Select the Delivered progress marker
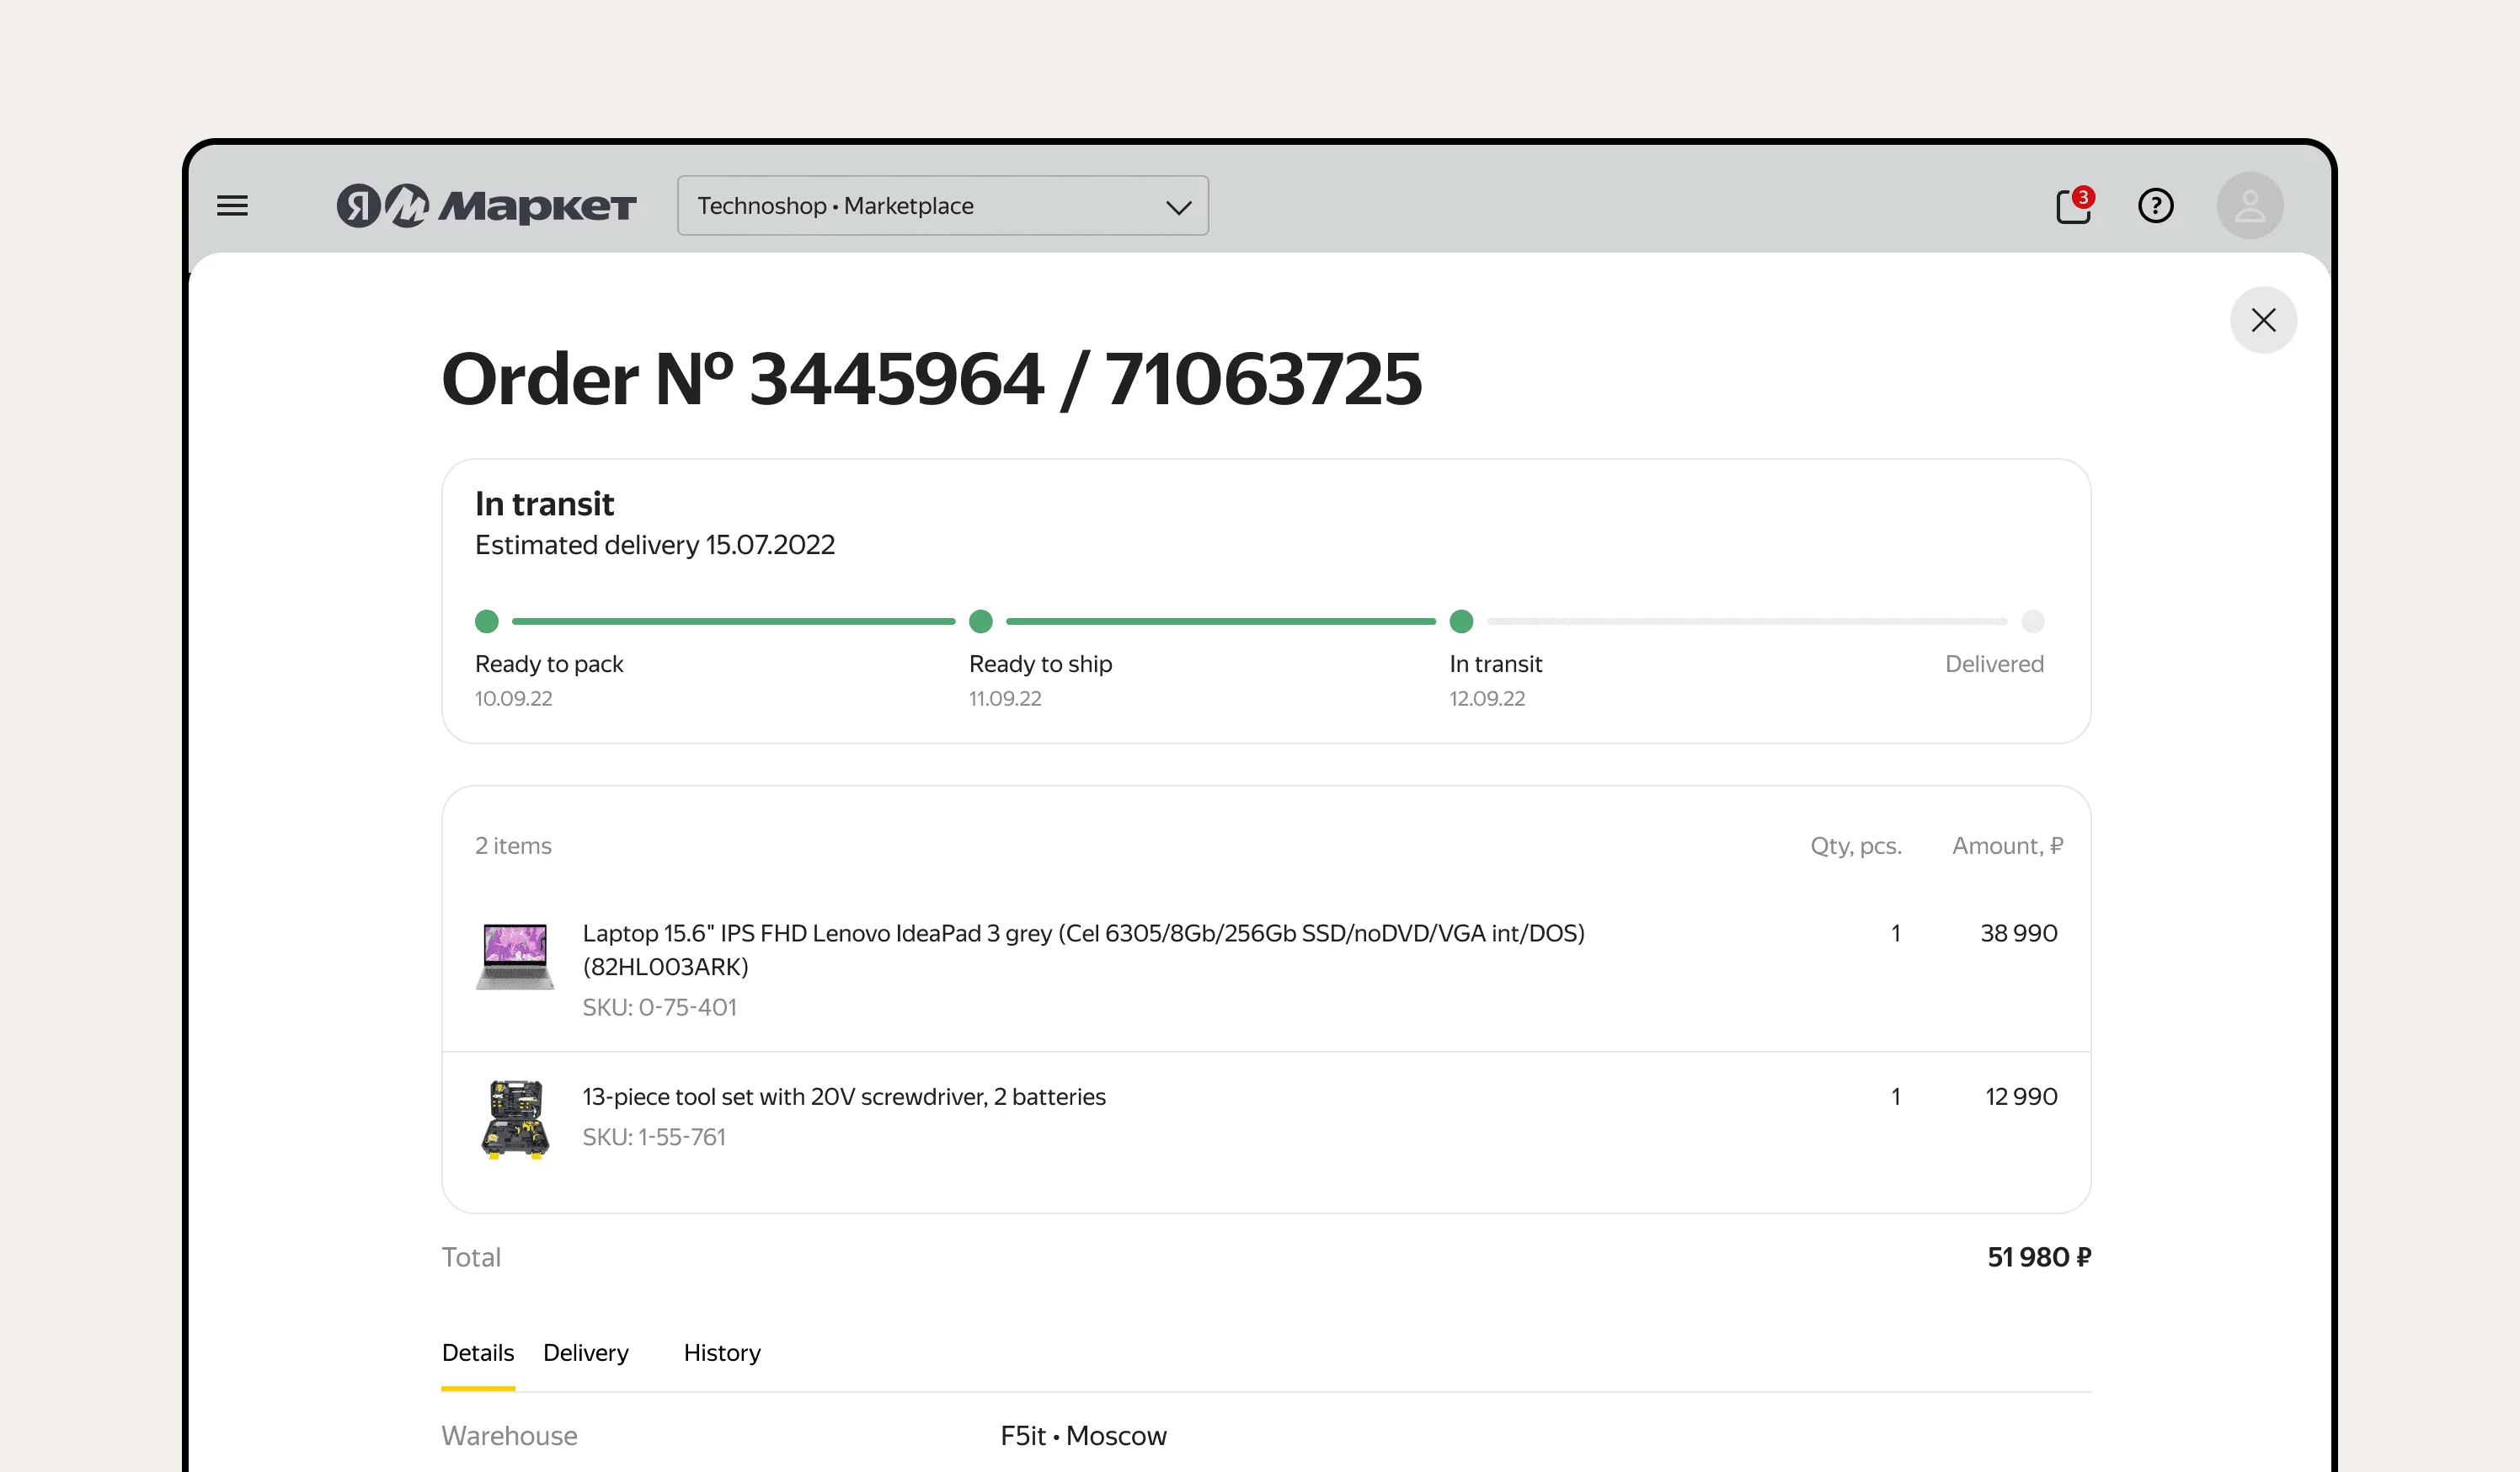Screen dimensions: 2520x1472 point(2033,622)
